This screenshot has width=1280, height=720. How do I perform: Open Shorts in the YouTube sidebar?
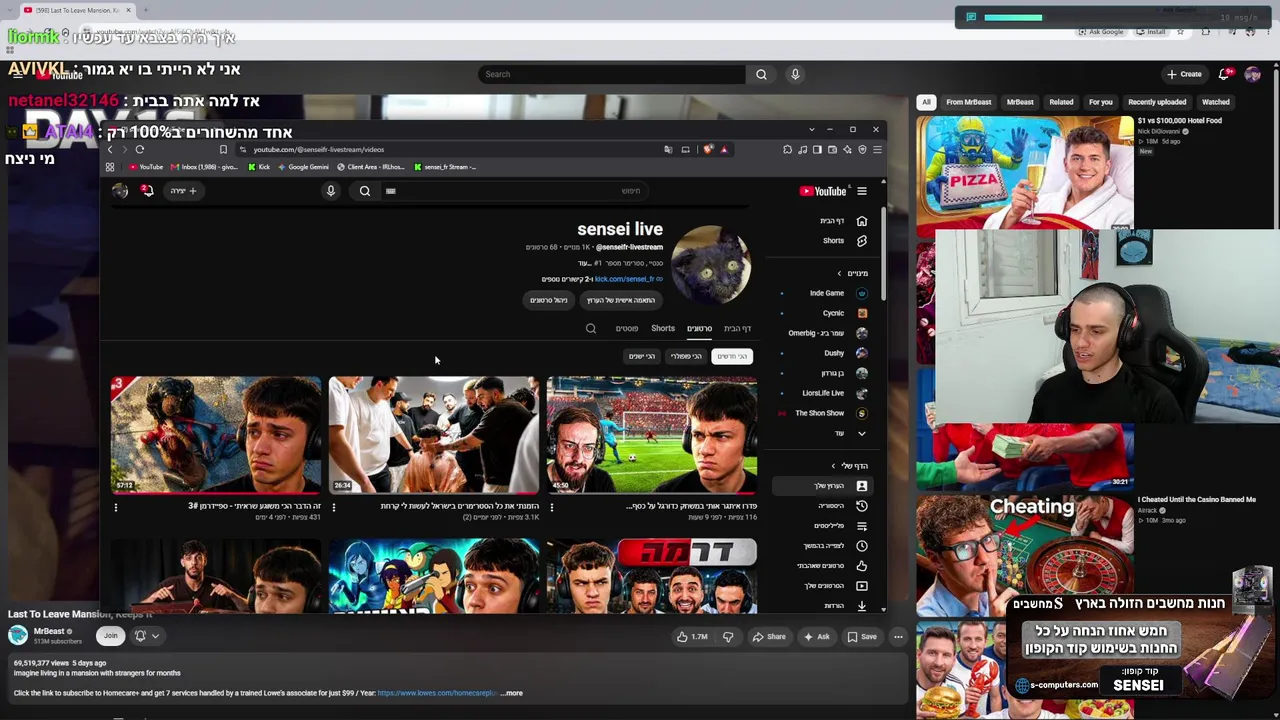click(862, 241)
